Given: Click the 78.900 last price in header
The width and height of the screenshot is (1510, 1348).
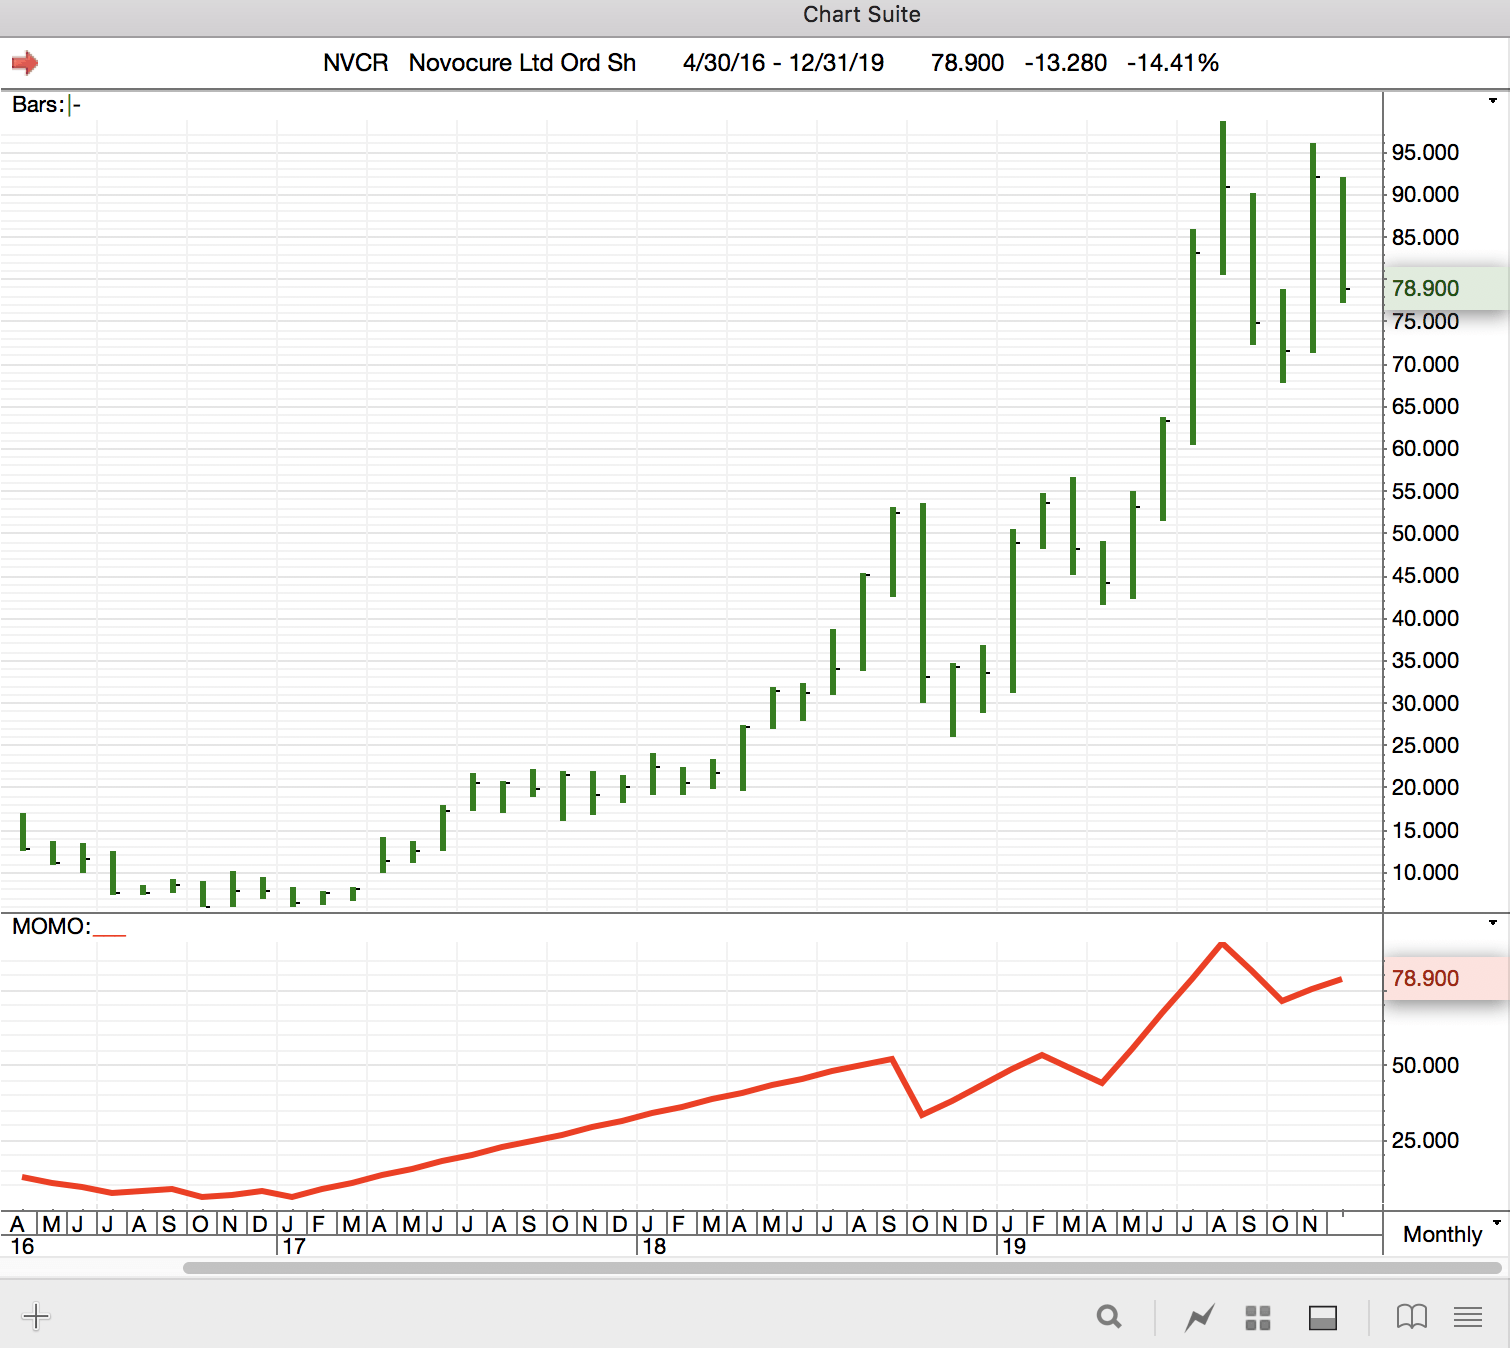Looking at the screenshot, I should [967, 63].
